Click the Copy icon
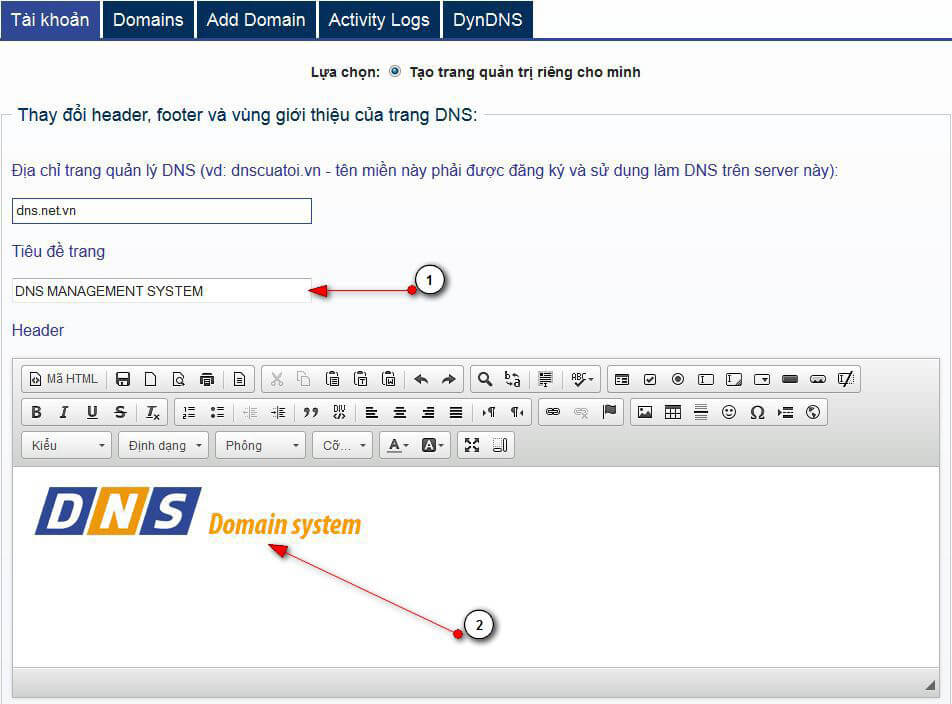Image resolution: width=952 pixels, height=704 pixels. pos(304,379)
